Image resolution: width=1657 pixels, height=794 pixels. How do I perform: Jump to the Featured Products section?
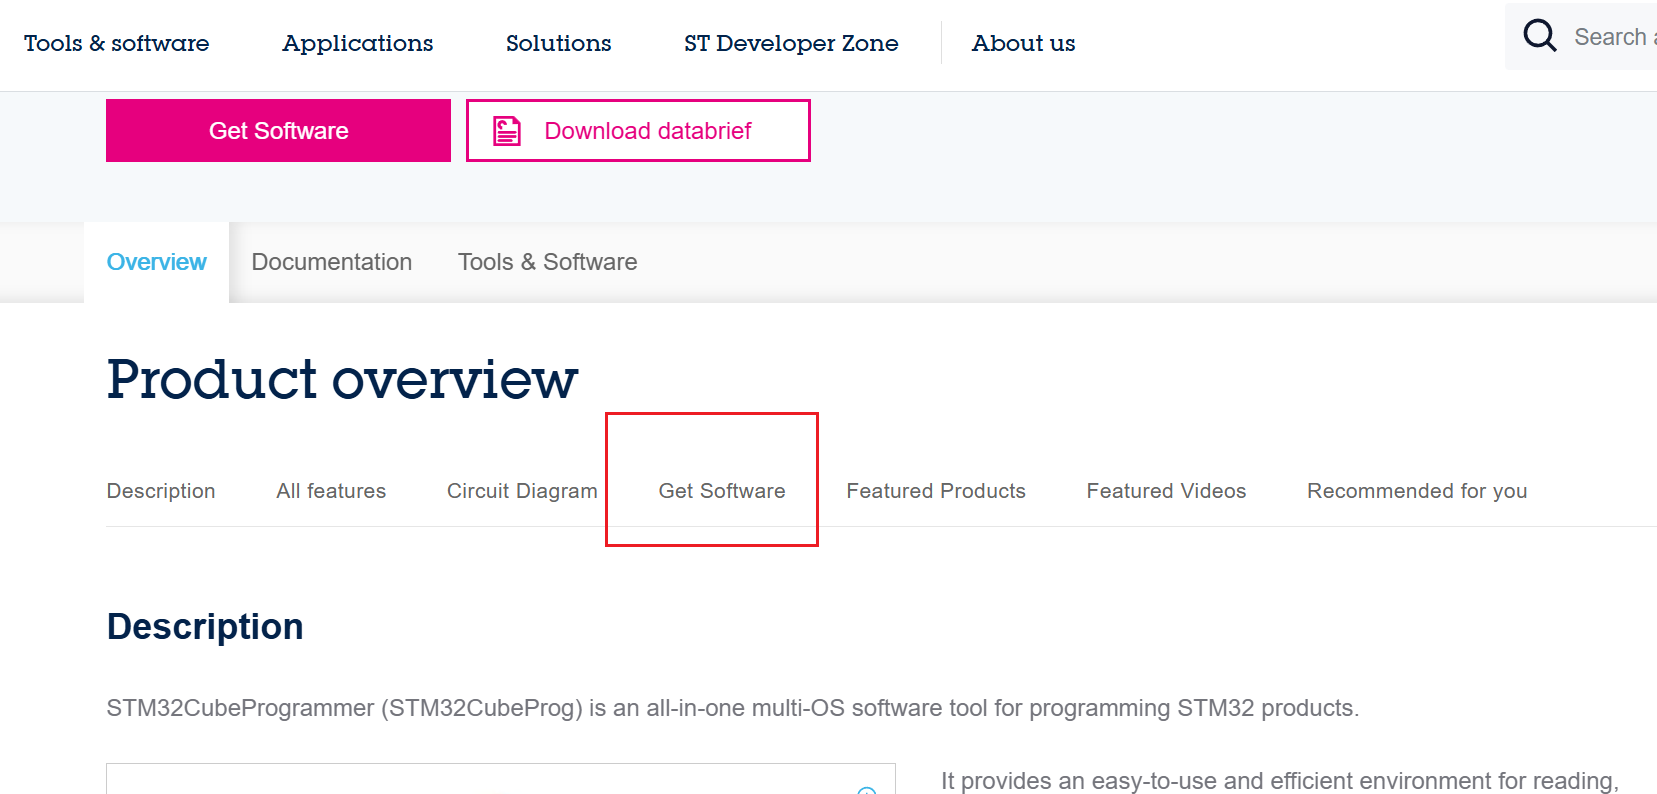click(936, 491)
